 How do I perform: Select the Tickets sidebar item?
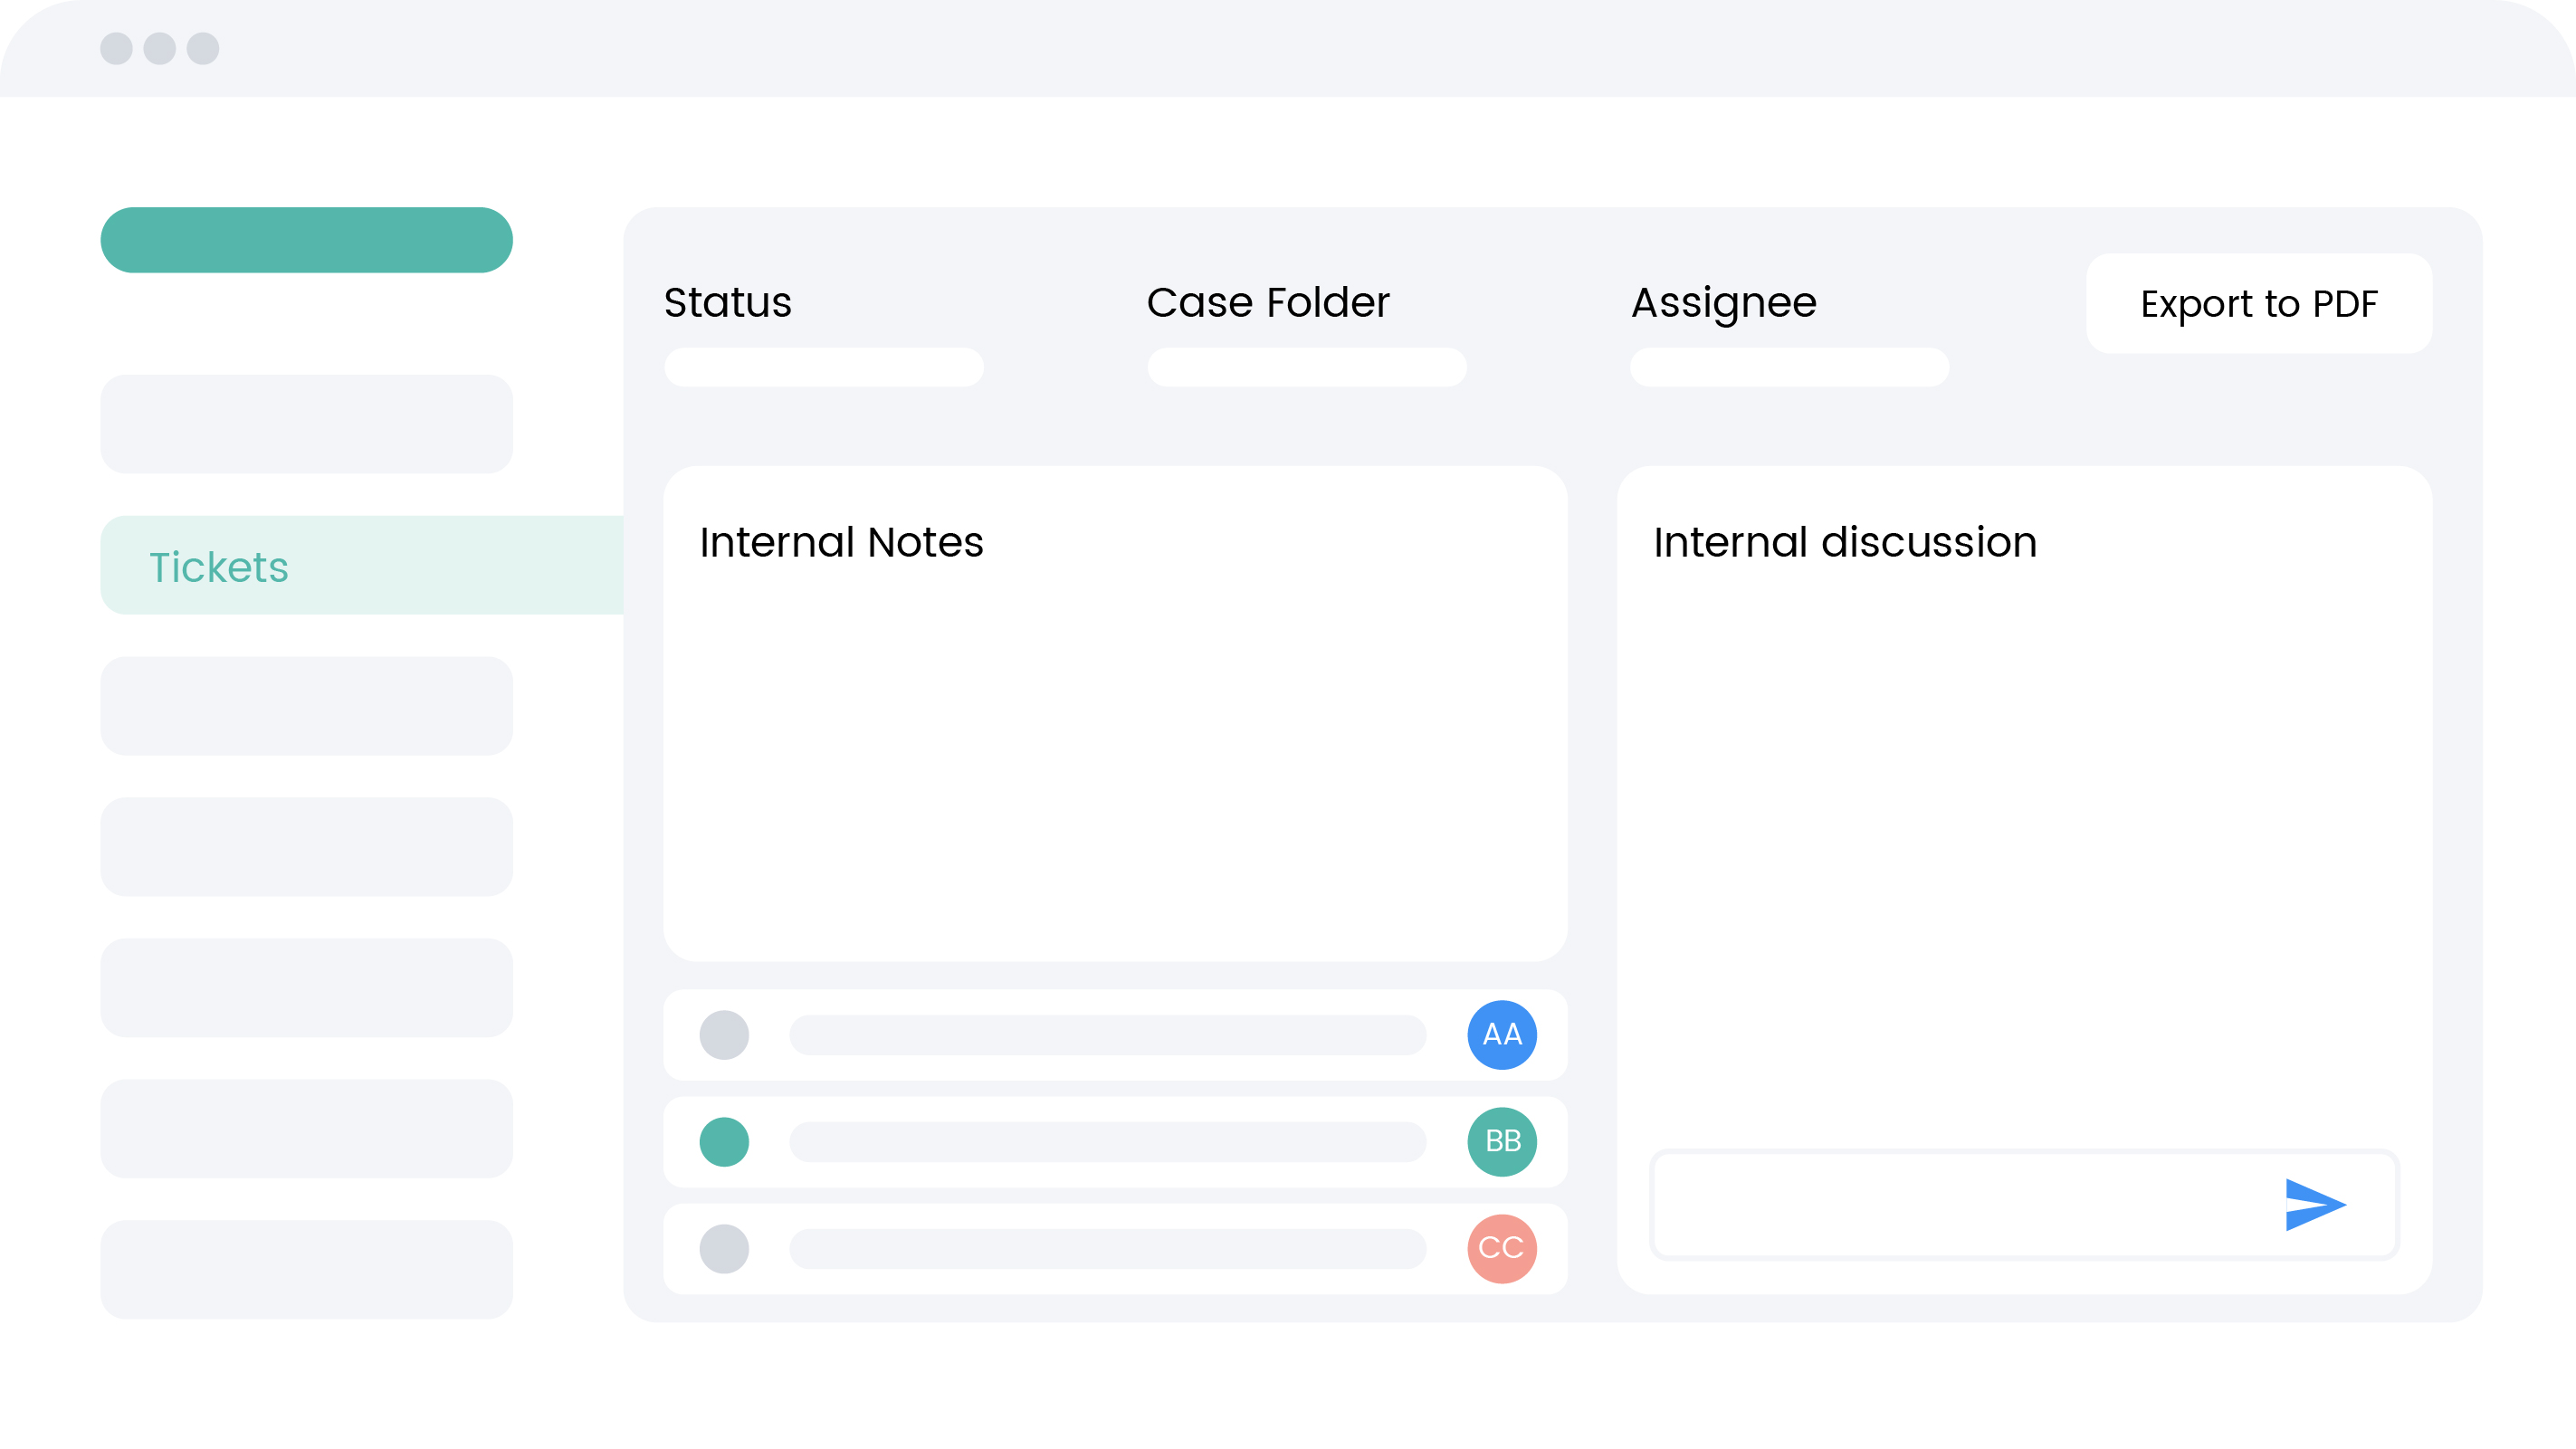[362, 565]
